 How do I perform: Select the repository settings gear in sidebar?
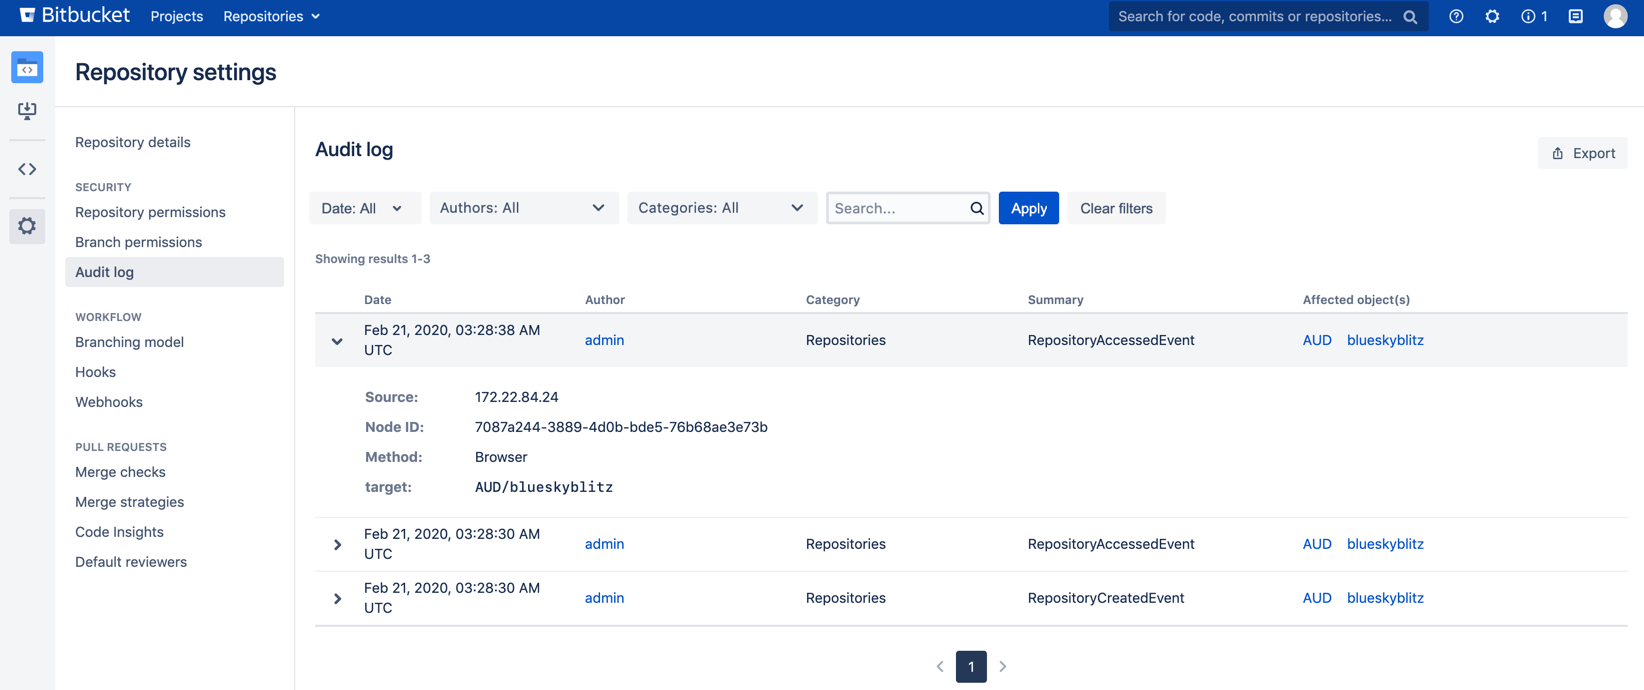coord(27,226)
